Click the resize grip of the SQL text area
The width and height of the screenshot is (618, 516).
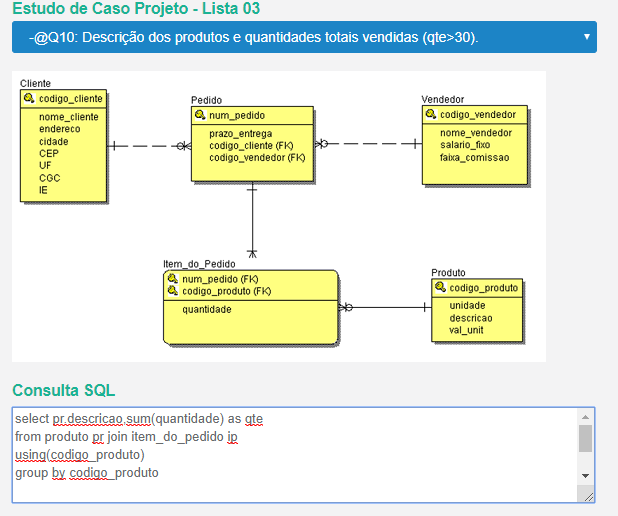click(x=589, y=497)
